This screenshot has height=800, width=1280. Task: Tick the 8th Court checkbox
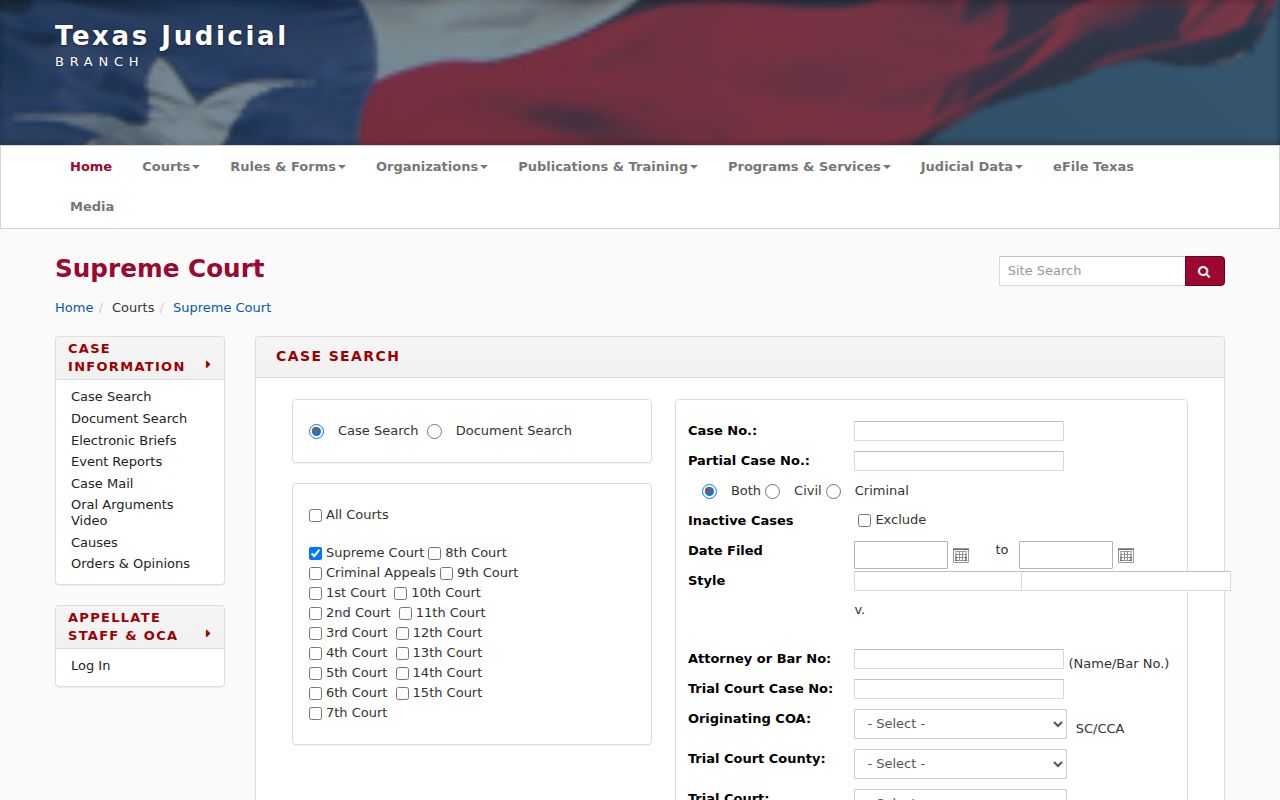pos(434,553)
